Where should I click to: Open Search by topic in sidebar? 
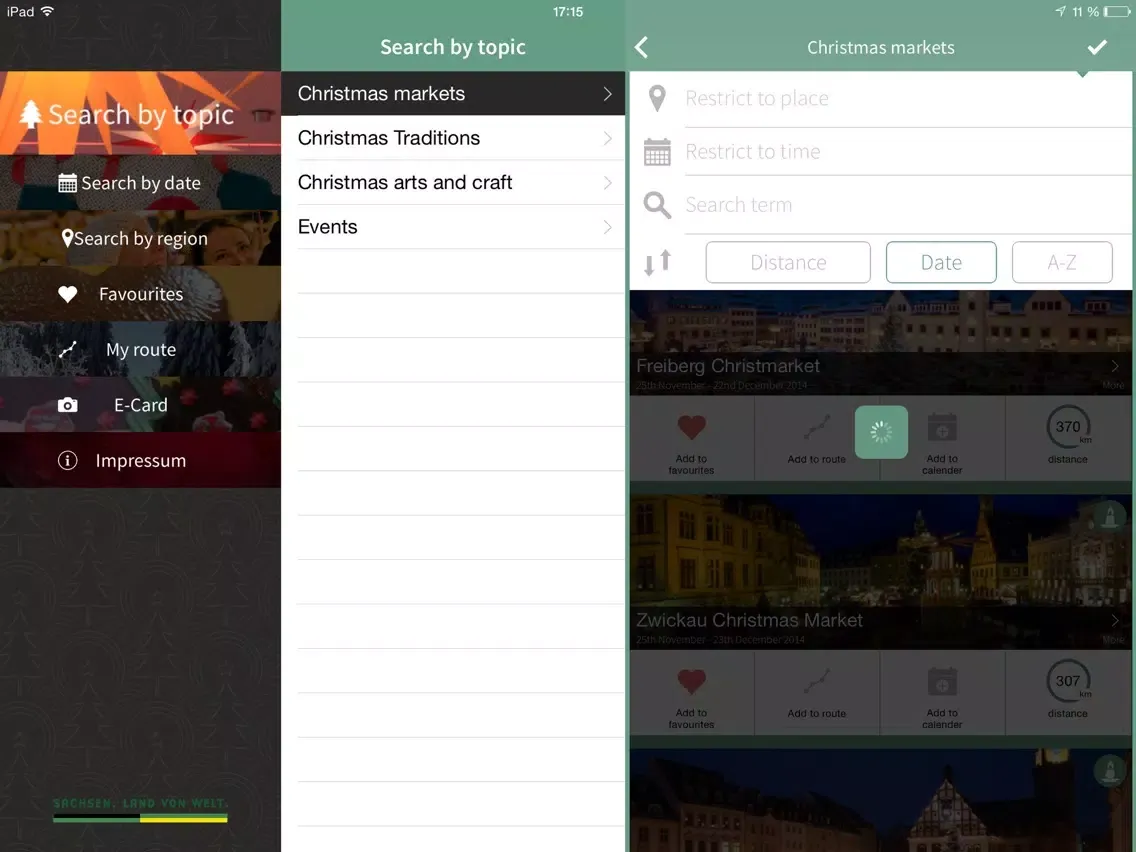(x=141, y=113)
